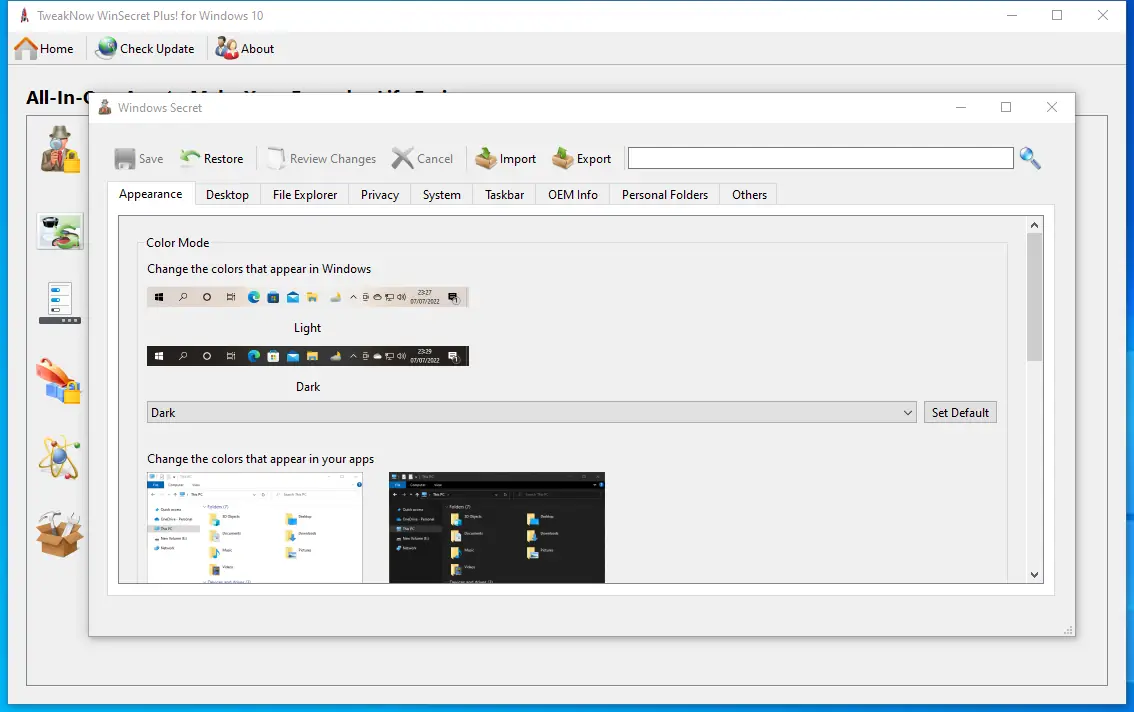Viewport: 1134px width, 712px height.
Task: Open the OEM Info tab
Action: point(573,195)
